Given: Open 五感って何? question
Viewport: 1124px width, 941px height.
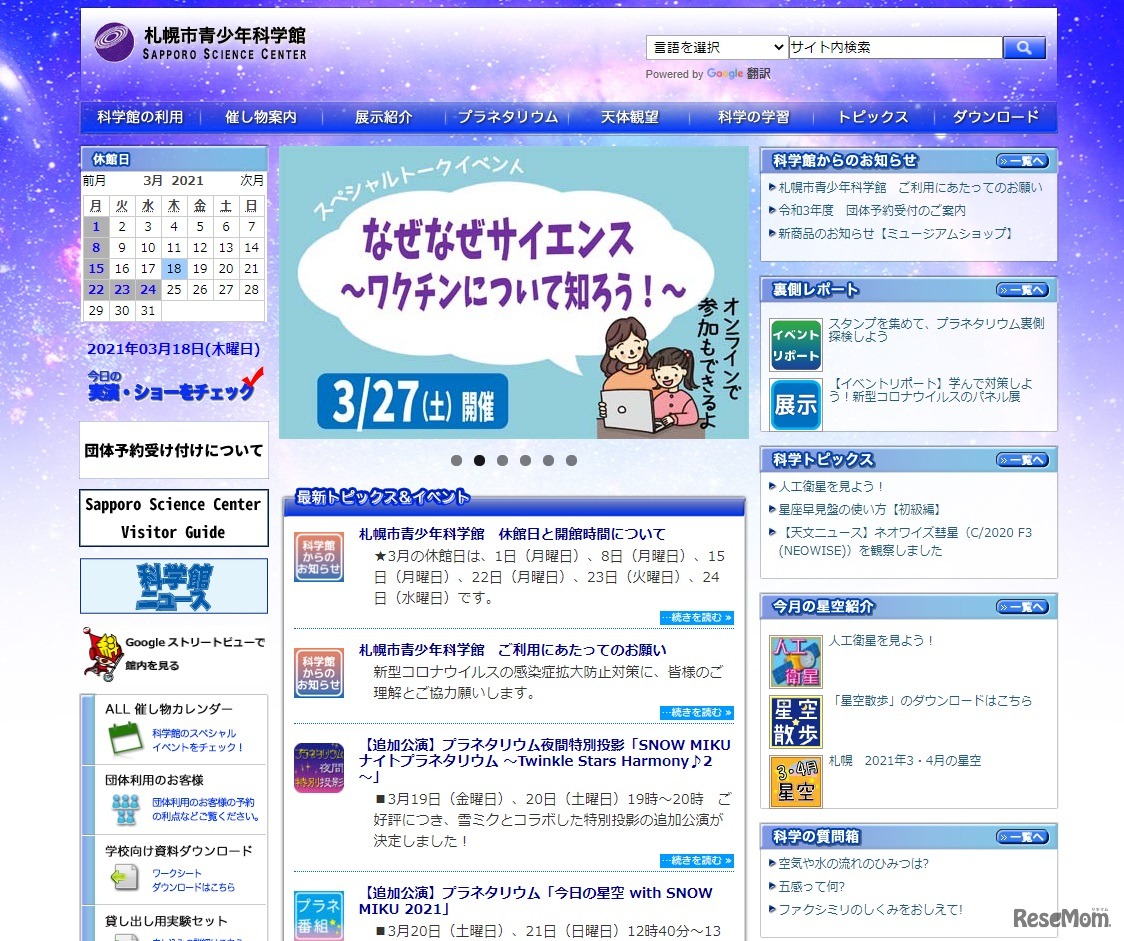Looking at the screenshot, I should (811, 887).
